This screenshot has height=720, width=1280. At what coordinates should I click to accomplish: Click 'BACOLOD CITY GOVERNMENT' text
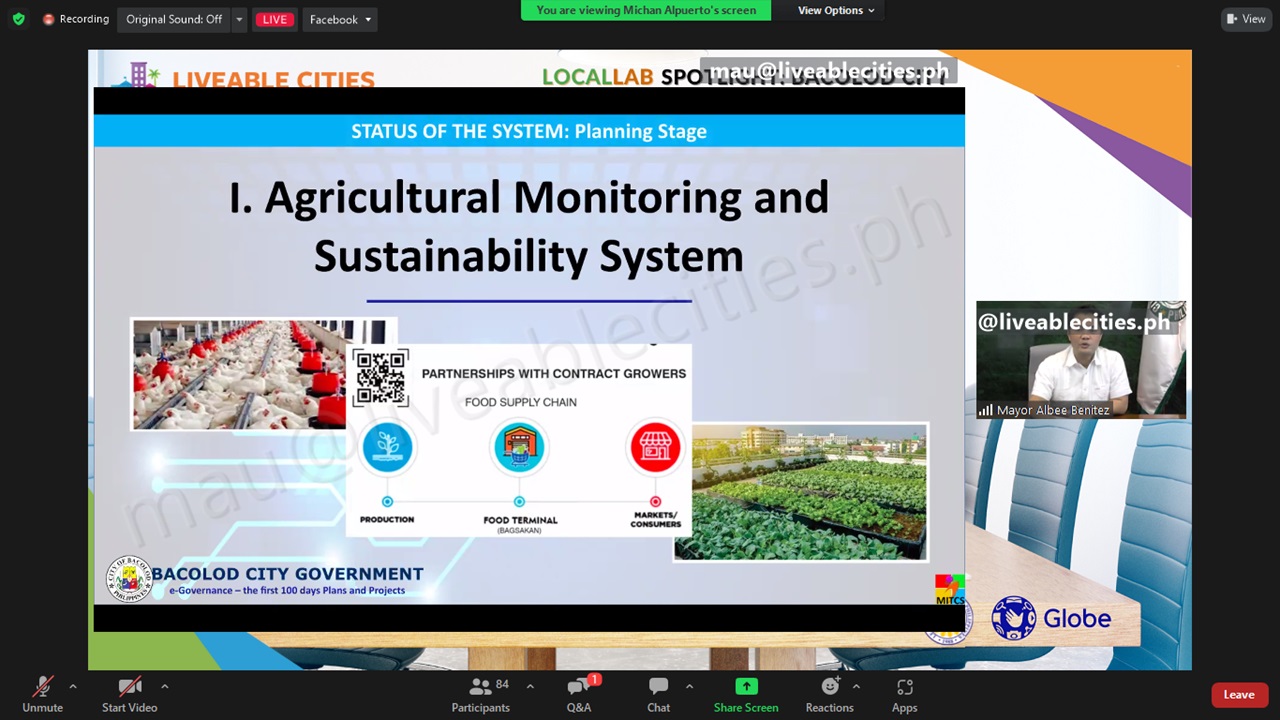(x=287, y=573)
